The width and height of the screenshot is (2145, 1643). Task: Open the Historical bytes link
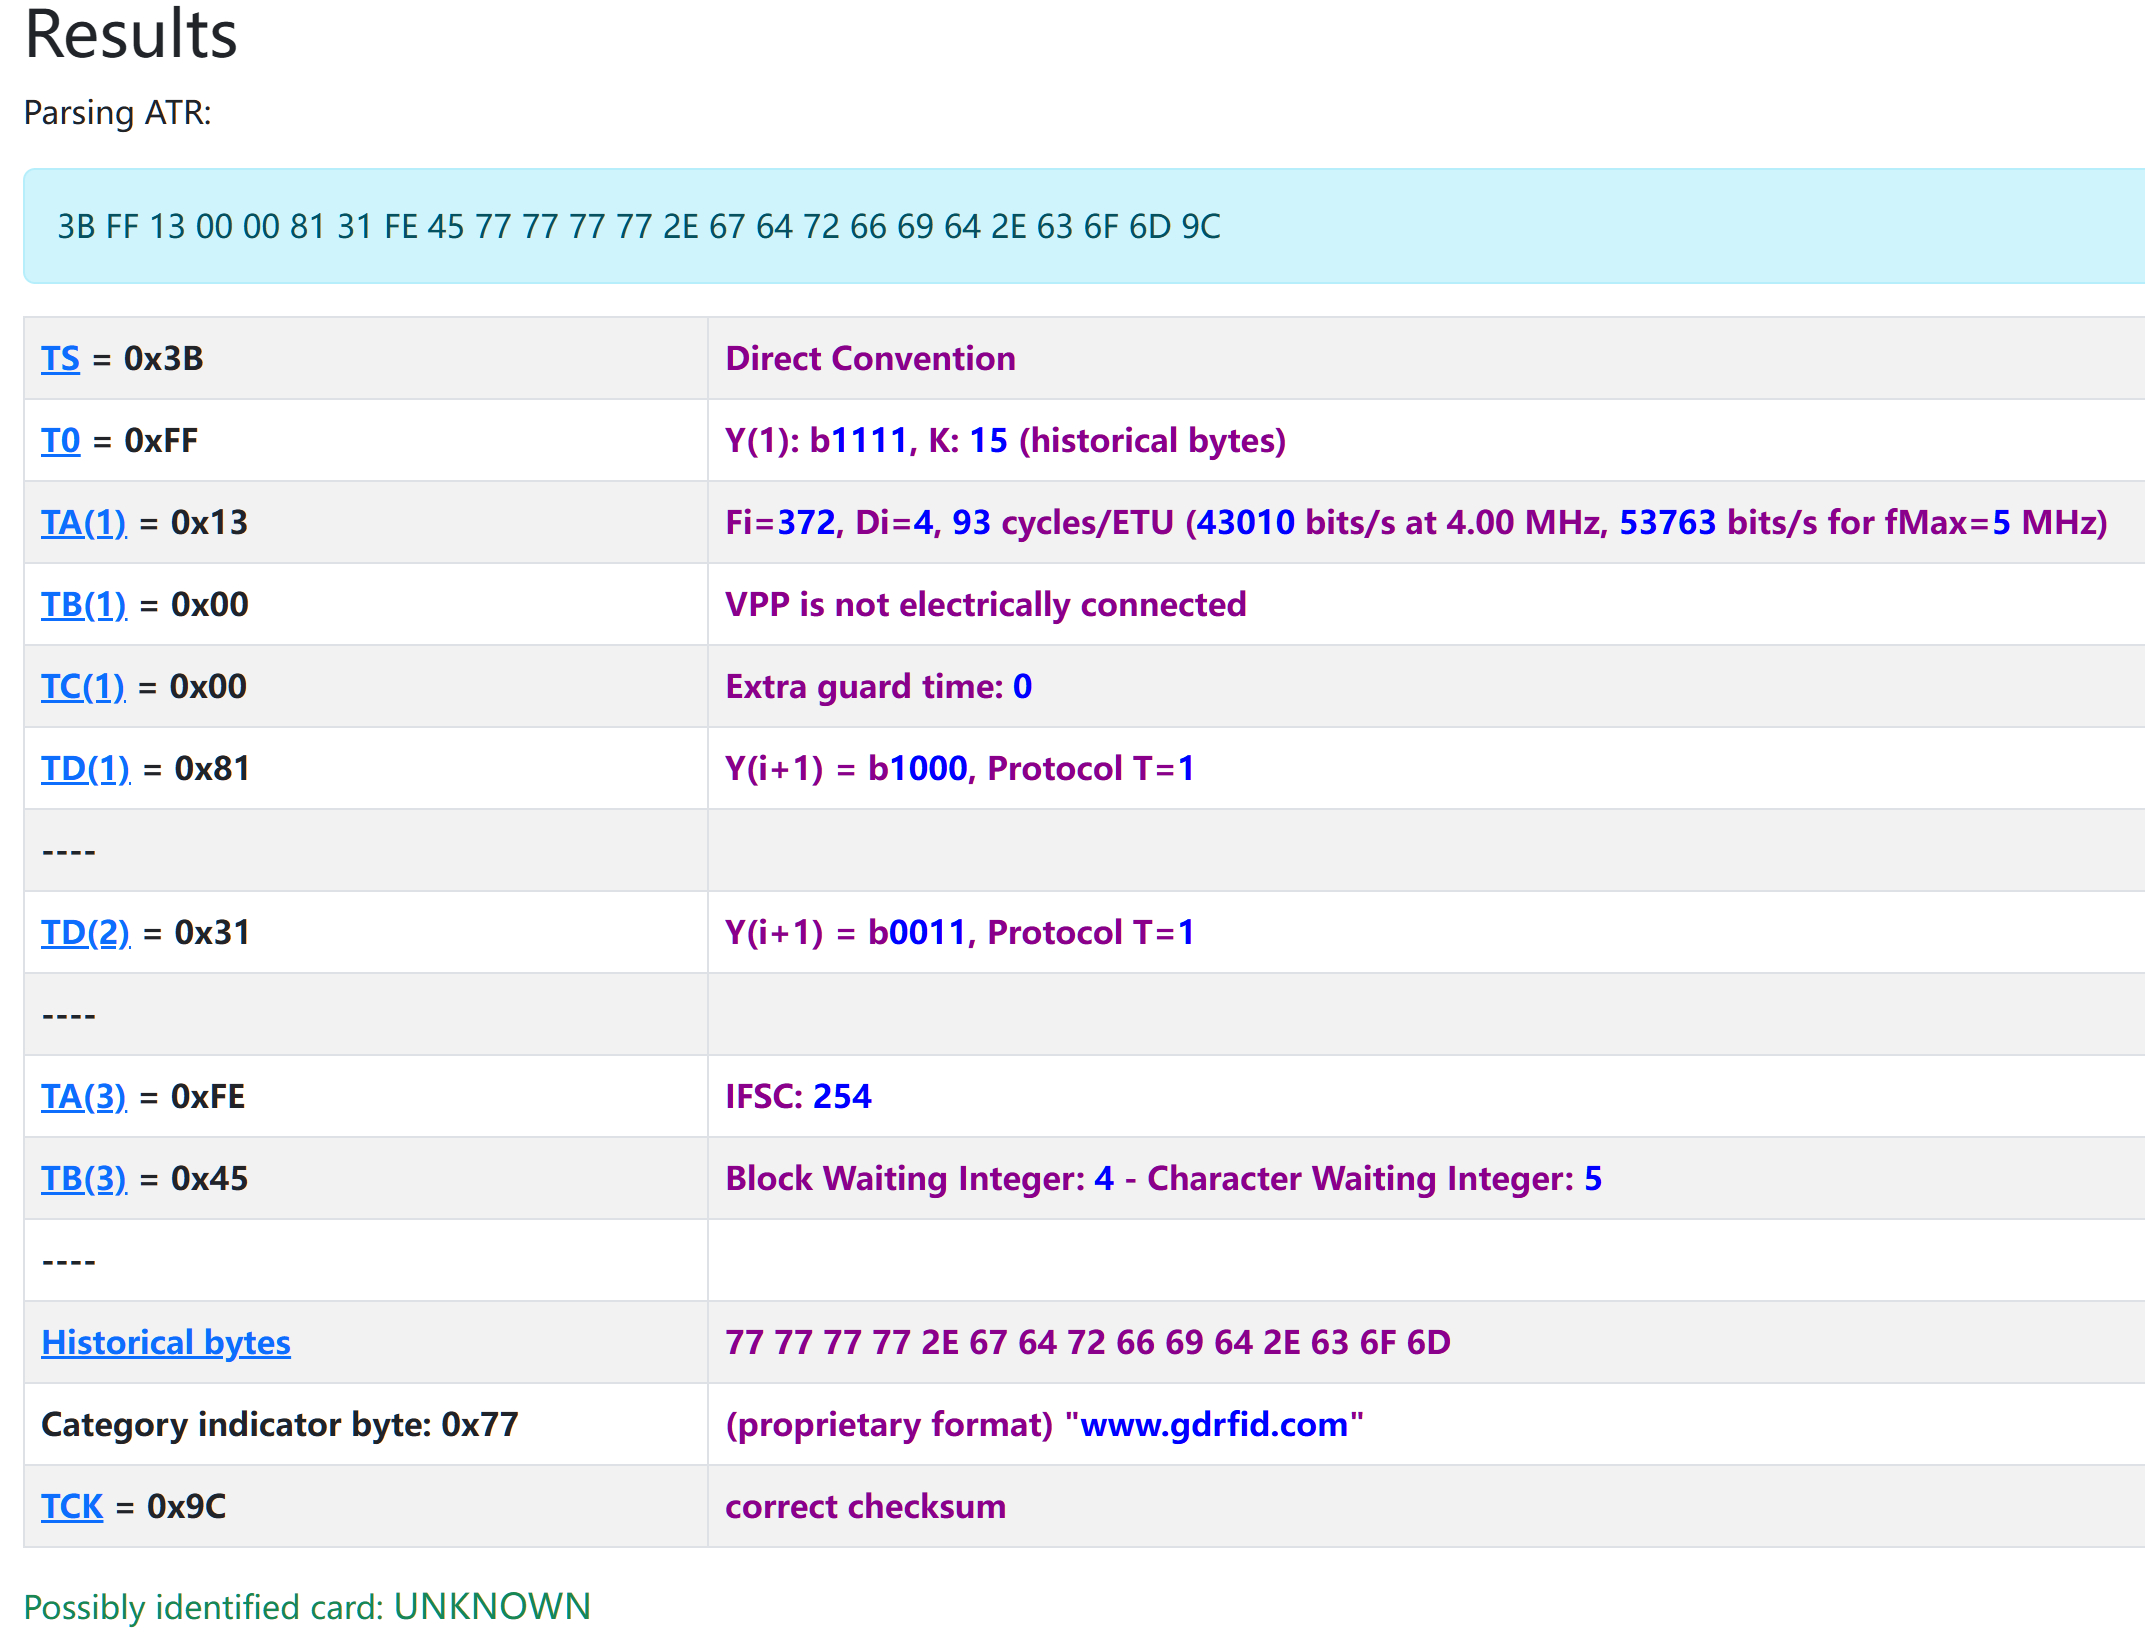(x=166, y=1343)
